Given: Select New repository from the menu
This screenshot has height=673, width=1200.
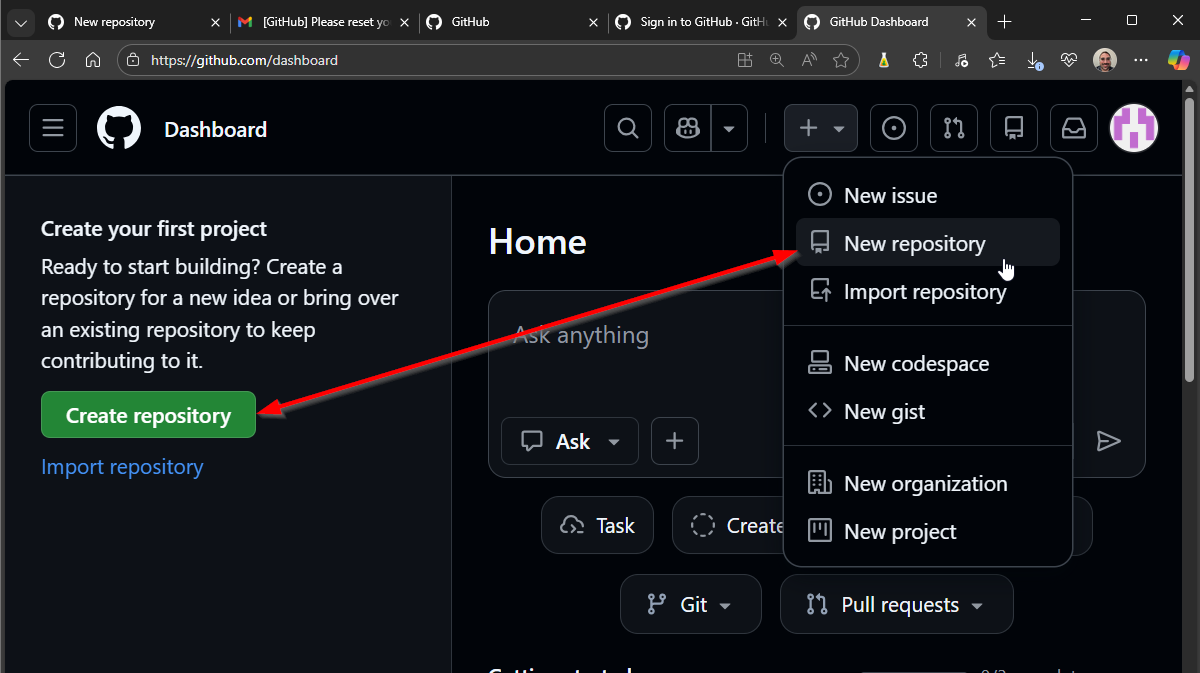Looking at the screenshot, I should 914,243.
